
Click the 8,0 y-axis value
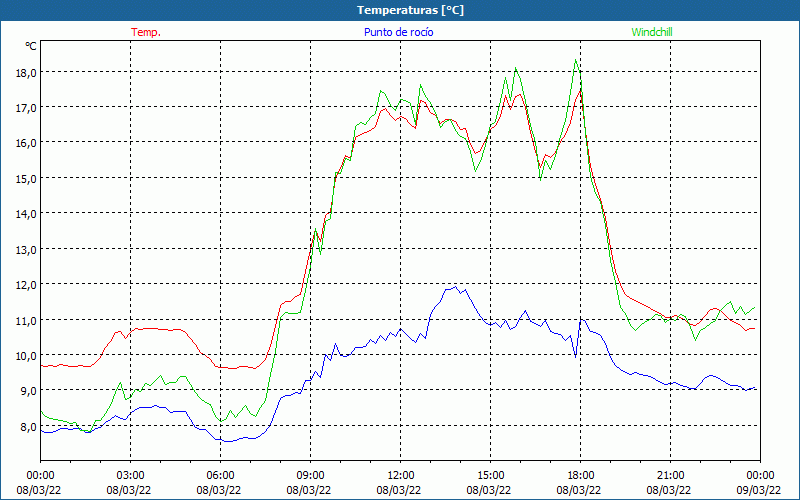coord(28,426)
